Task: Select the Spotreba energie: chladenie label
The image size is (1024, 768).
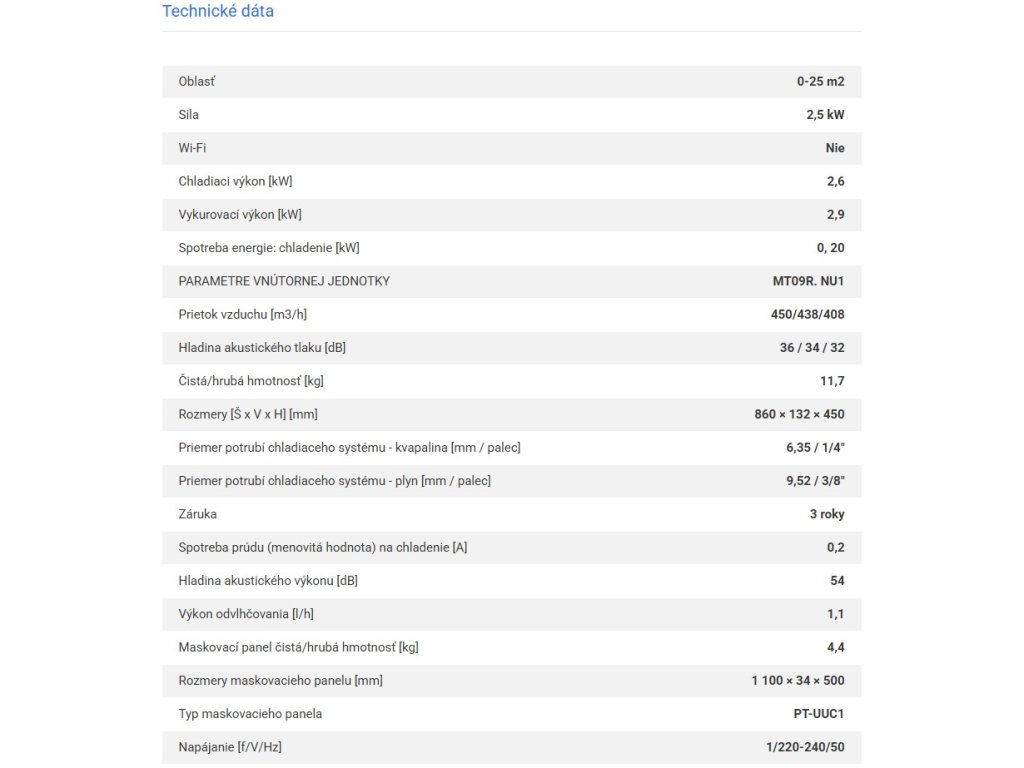Action: [269, 248]
